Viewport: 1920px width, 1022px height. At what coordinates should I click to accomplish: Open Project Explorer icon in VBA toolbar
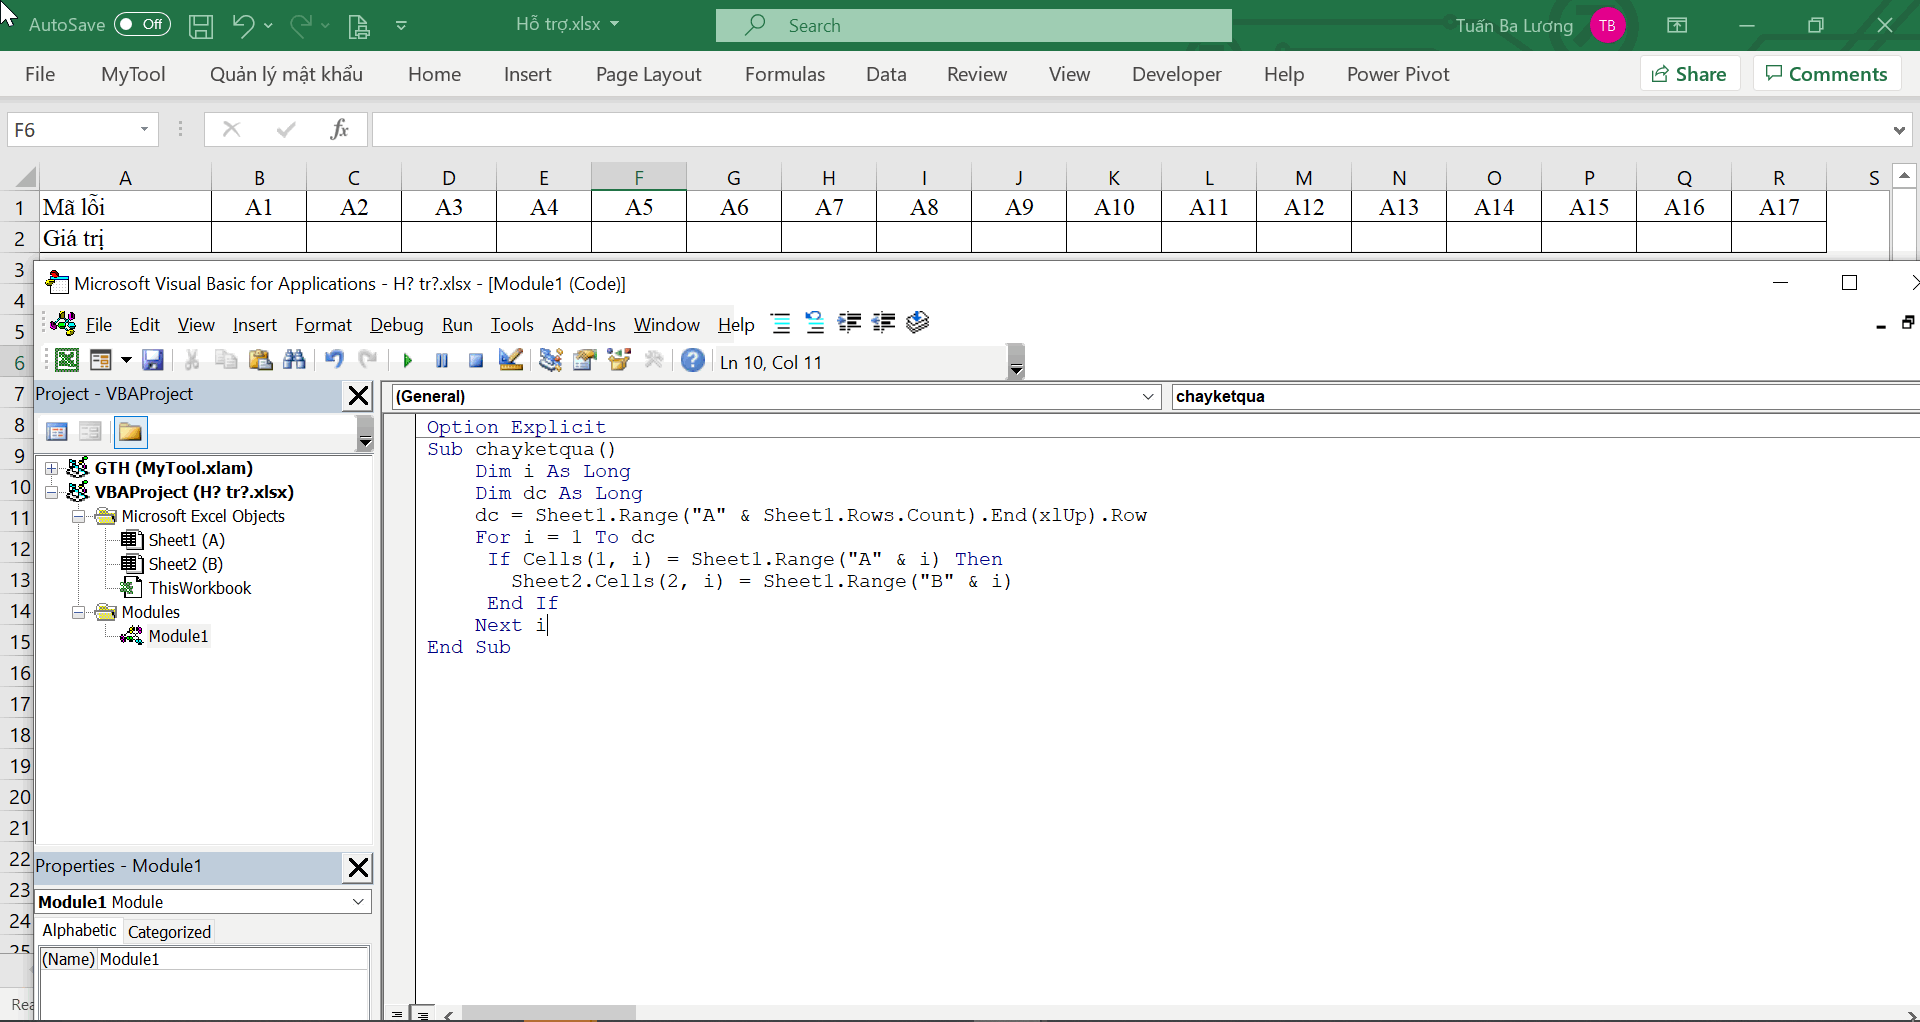(x=550, y=360)
